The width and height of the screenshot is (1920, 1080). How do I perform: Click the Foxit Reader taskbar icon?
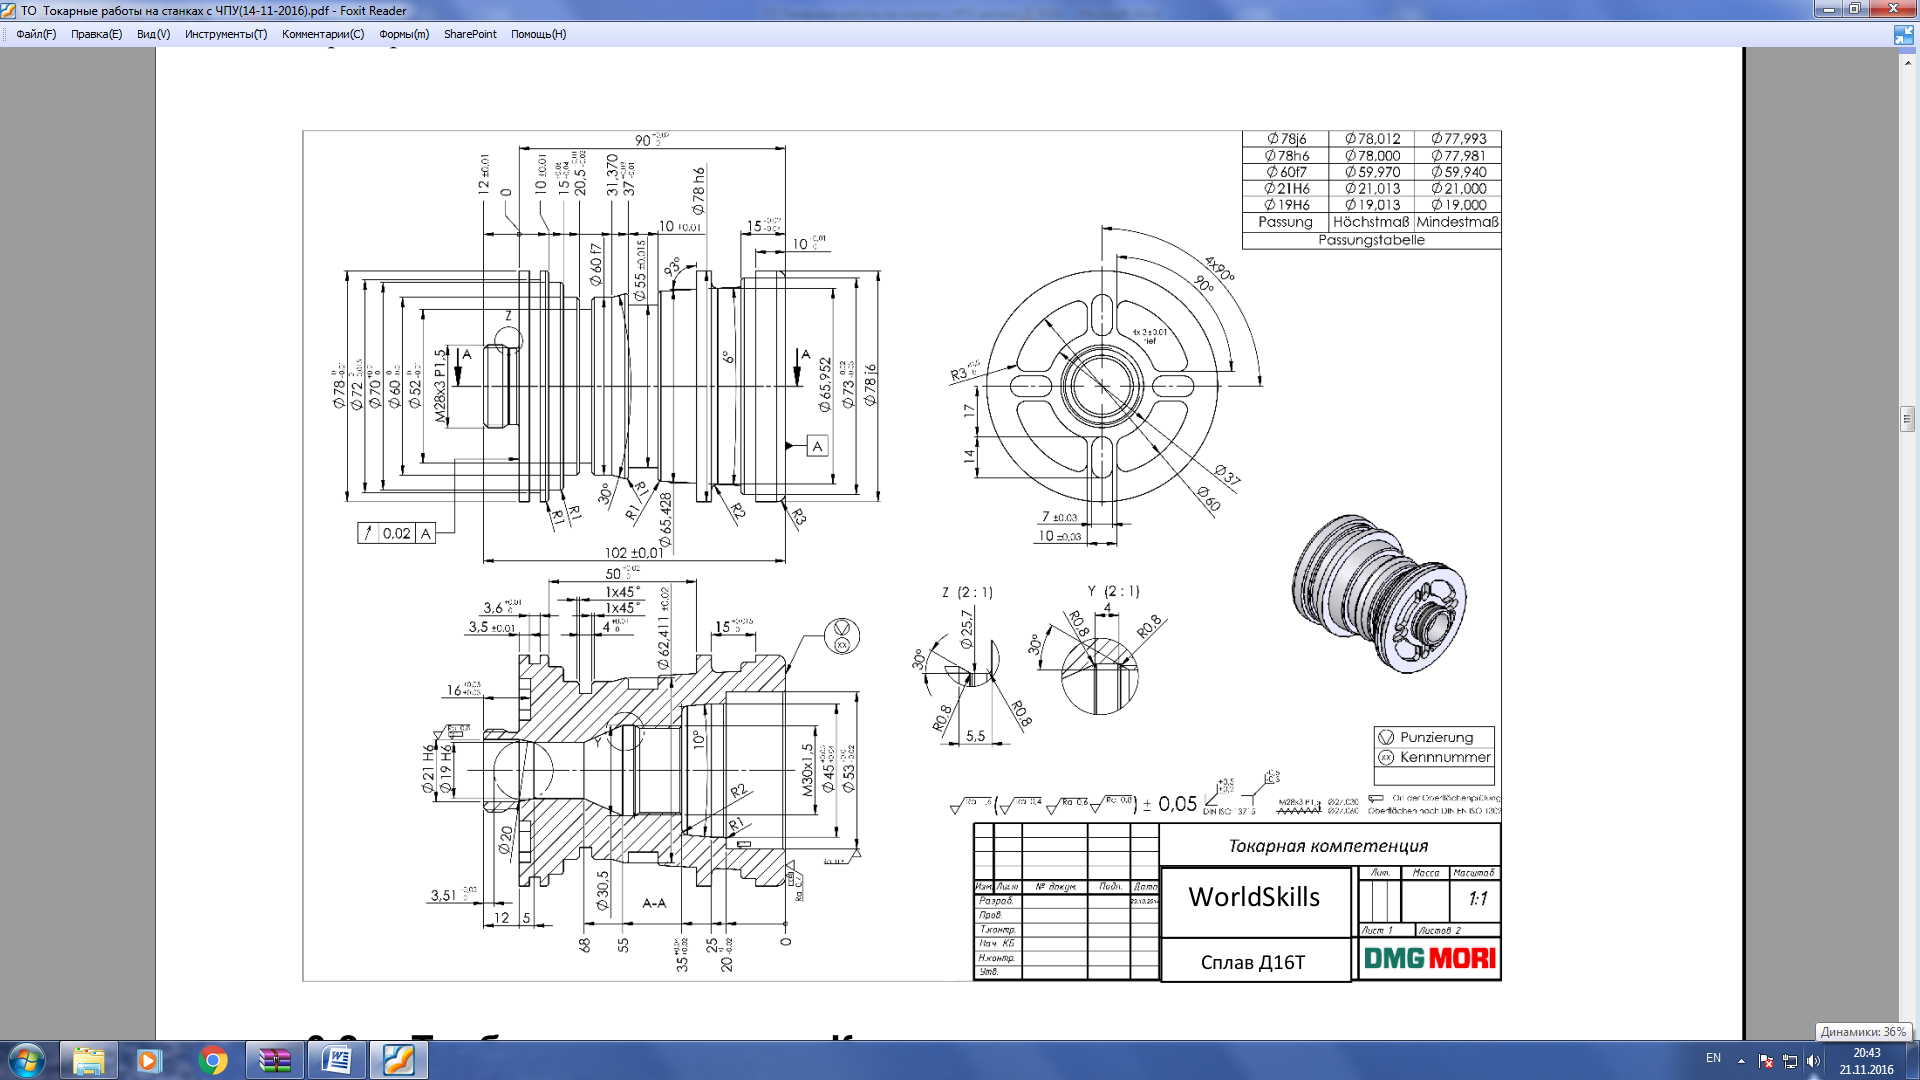click(398, 1060)
